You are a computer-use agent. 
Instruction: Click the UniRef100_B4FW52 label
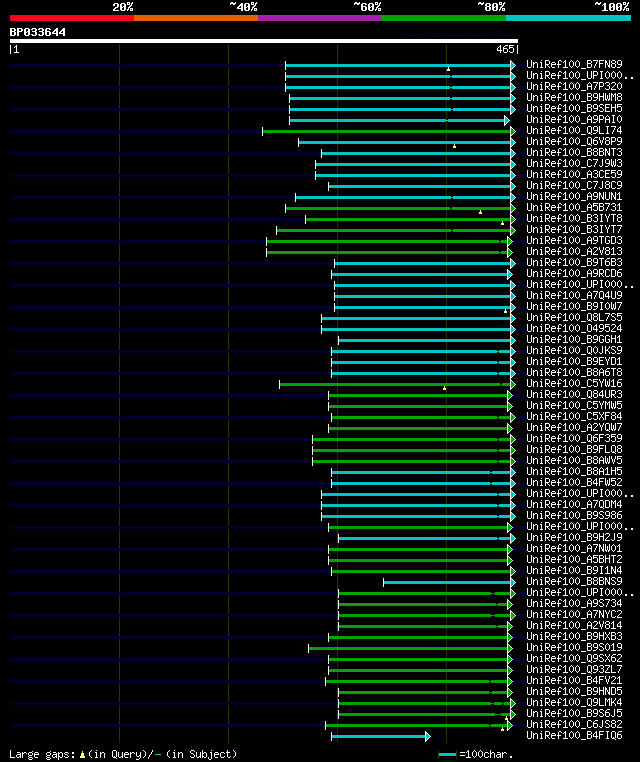[x=574, y=483]
